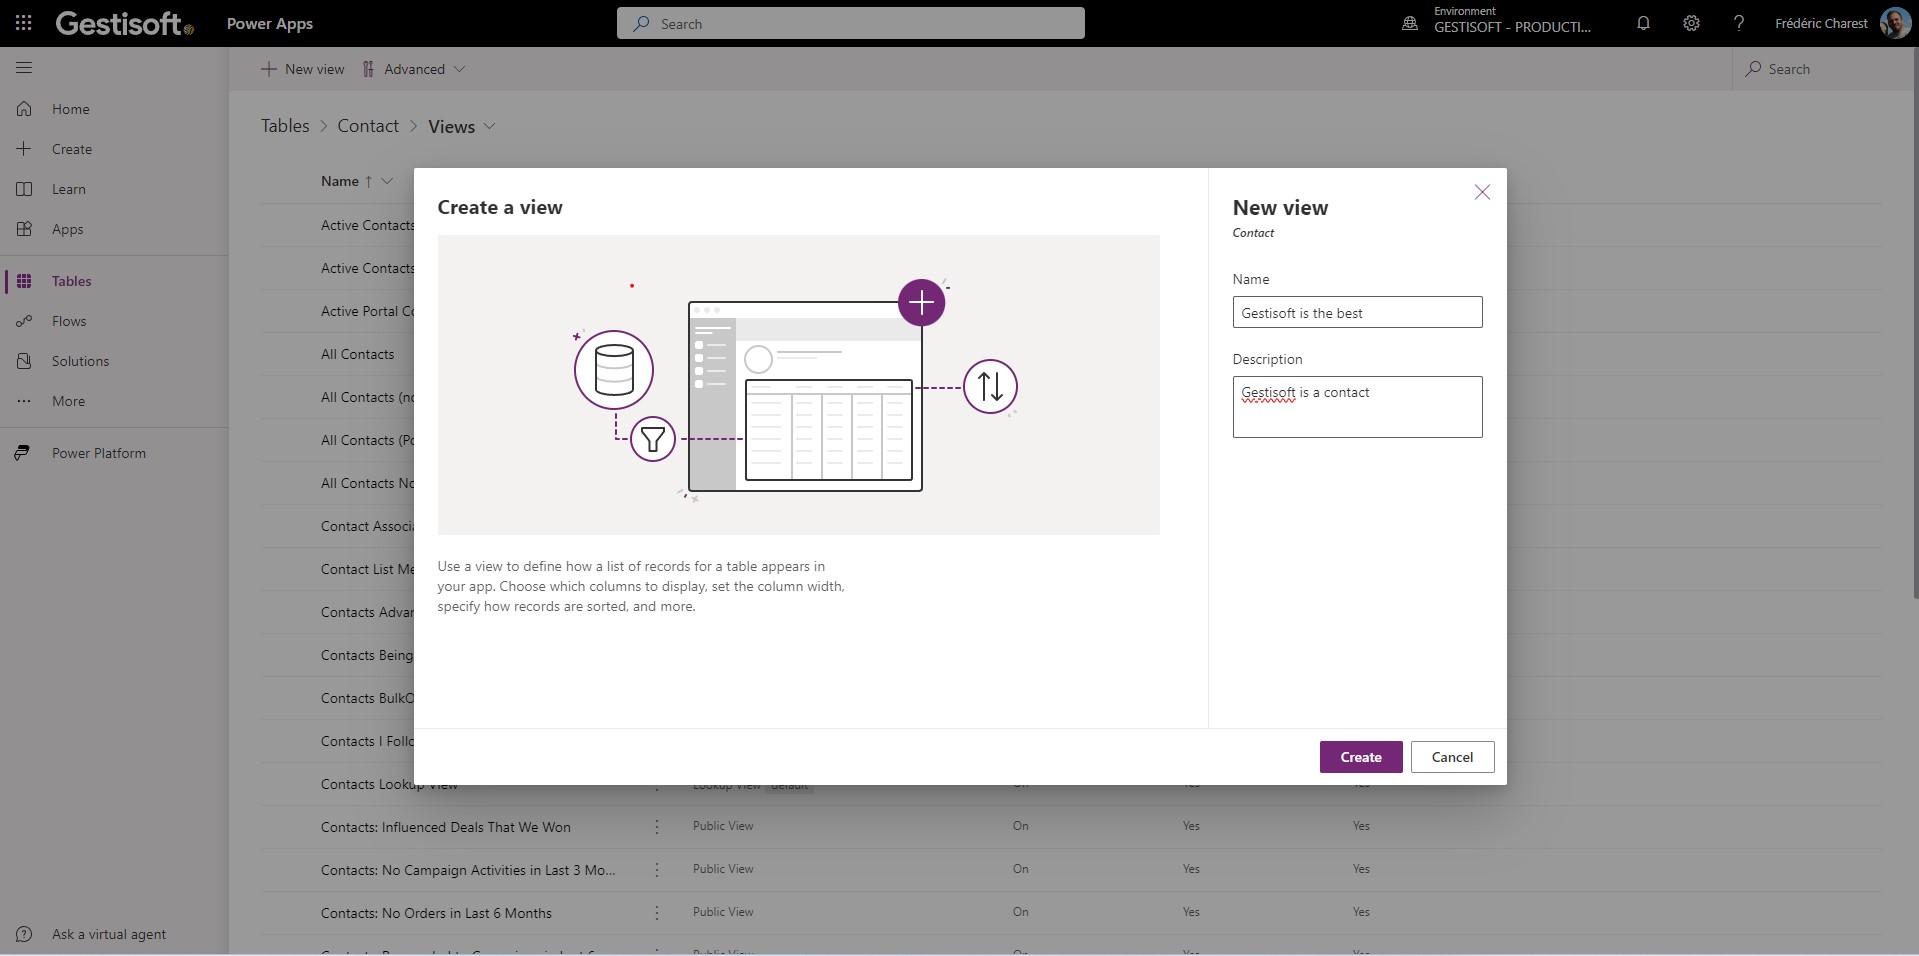Open options for Influenced Deals view
This screenshot has width=1919, height=956.
(x=657, y=827)
